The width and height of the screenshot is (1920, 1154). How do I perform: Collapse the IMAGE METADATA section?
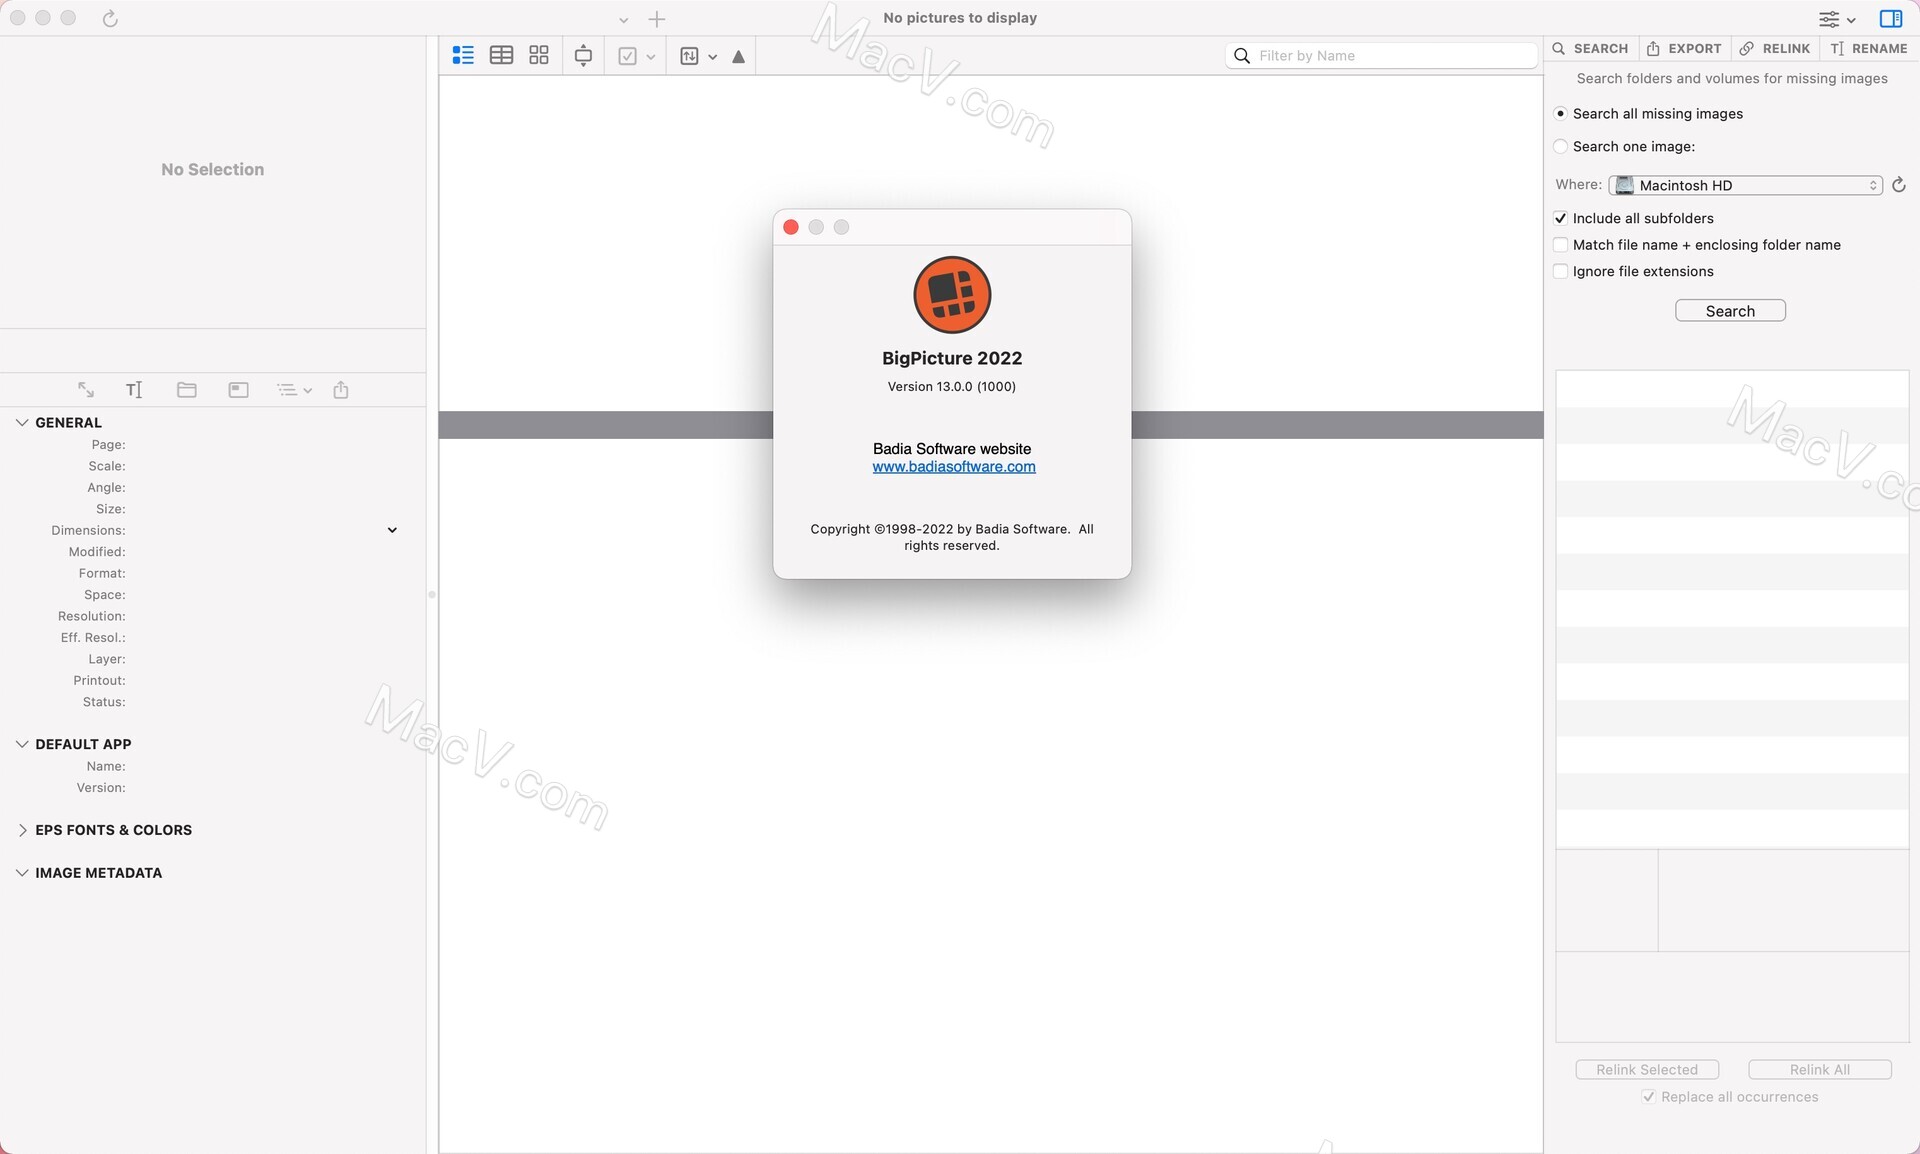22,873
